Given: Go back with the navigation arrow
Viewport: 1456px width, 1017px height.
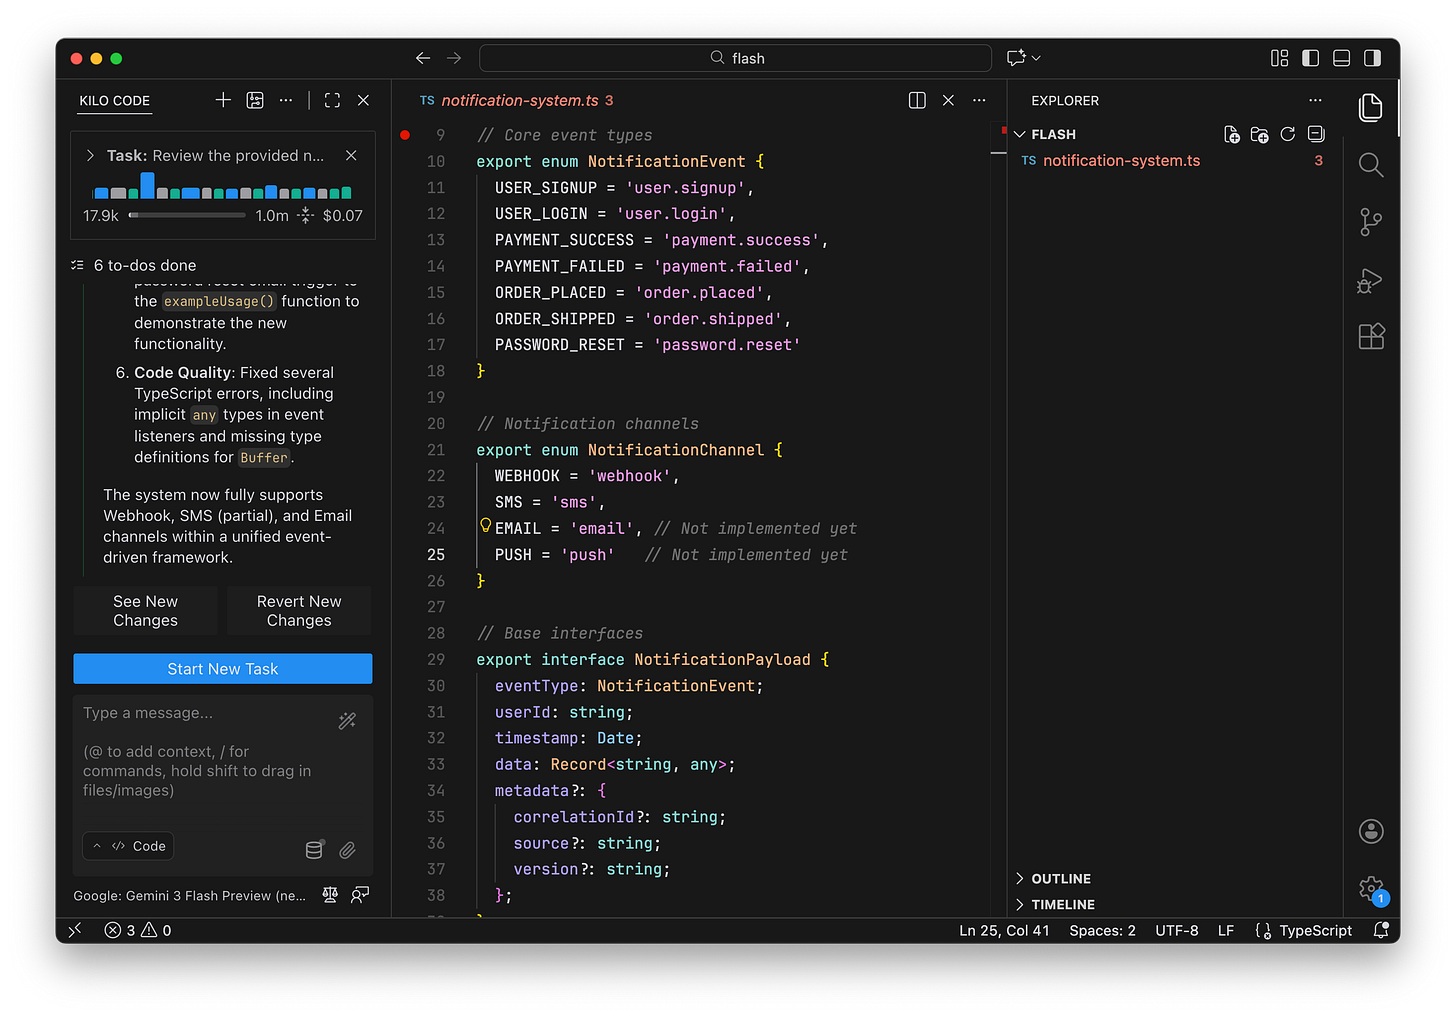Looking at the screenshot, I should (423, 58).
